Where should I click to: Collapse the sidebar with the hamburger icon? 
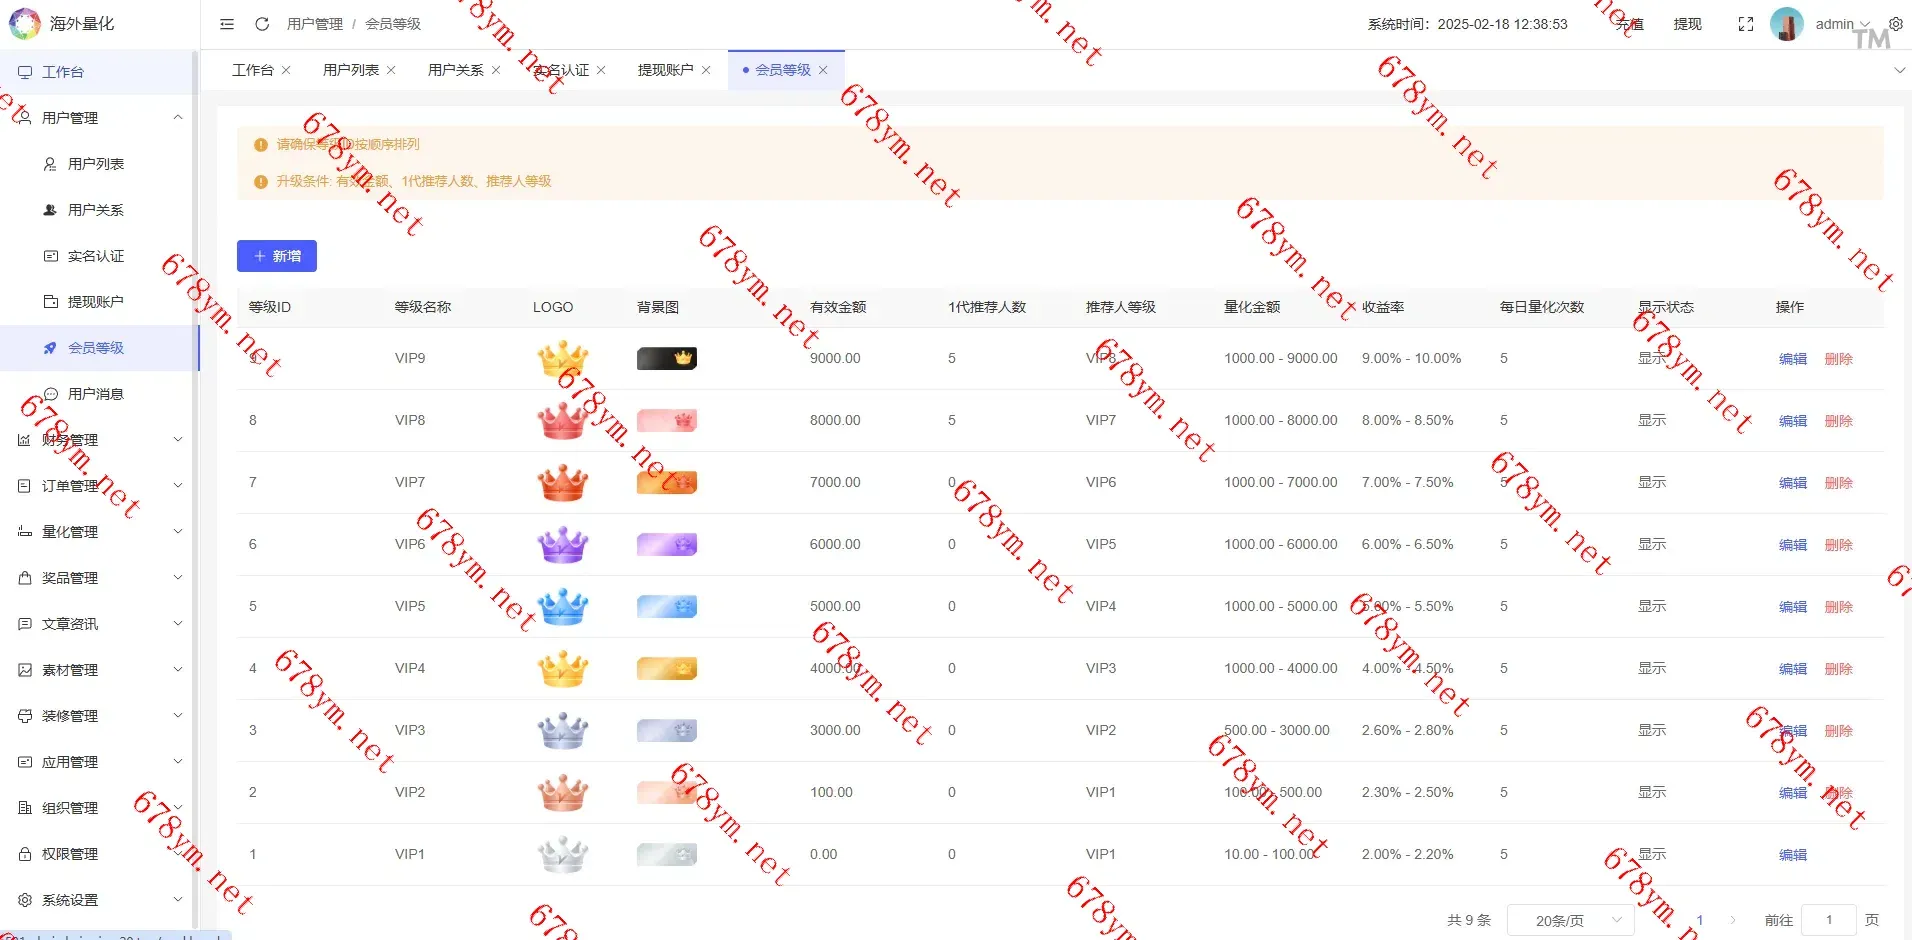pos(227,24)
